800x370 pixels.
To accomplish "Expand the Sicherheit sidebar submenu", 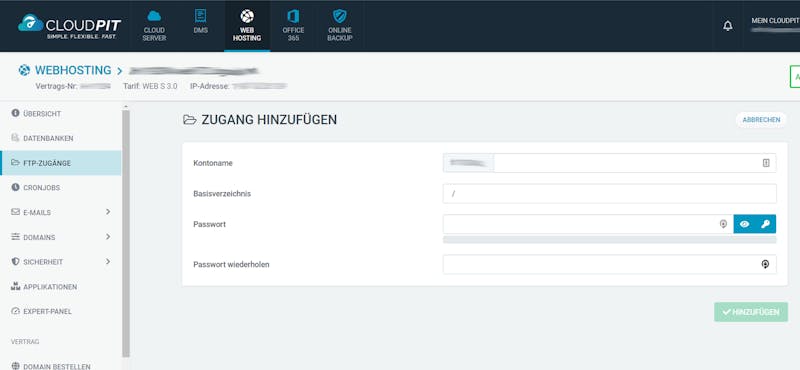I will [x=108, y=261].
